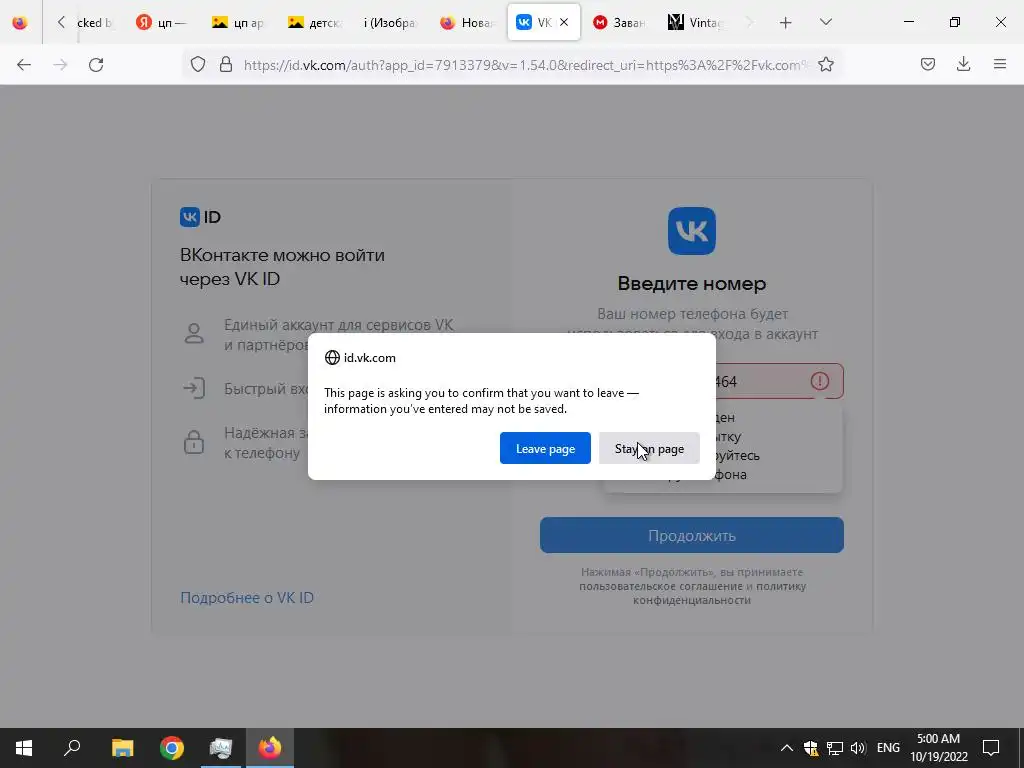Switch to the '(Изобра' tab
Image resolution: width=1024 pixels, height=768 pixels.
click(390, 22)
